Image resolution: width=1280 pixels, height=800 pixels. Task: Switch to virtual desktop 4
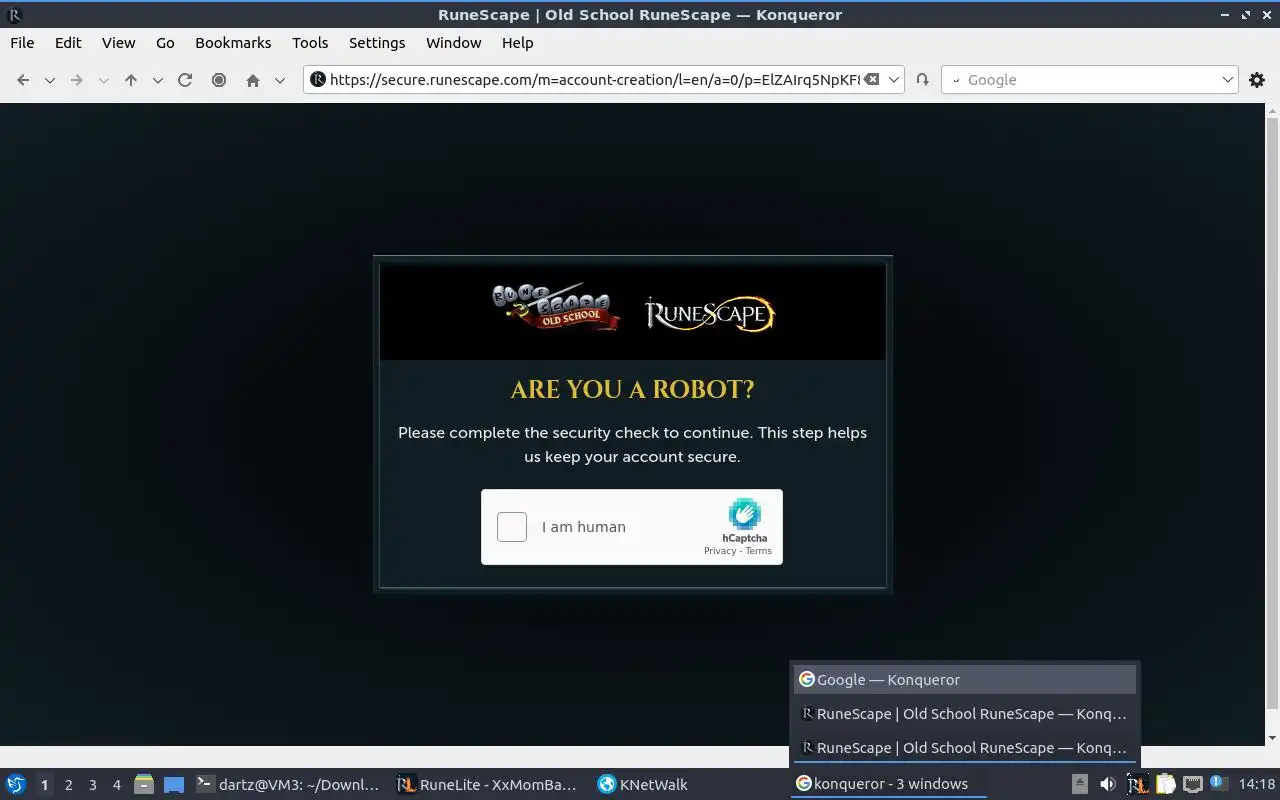pyautogui.click(x=116, y=785)
